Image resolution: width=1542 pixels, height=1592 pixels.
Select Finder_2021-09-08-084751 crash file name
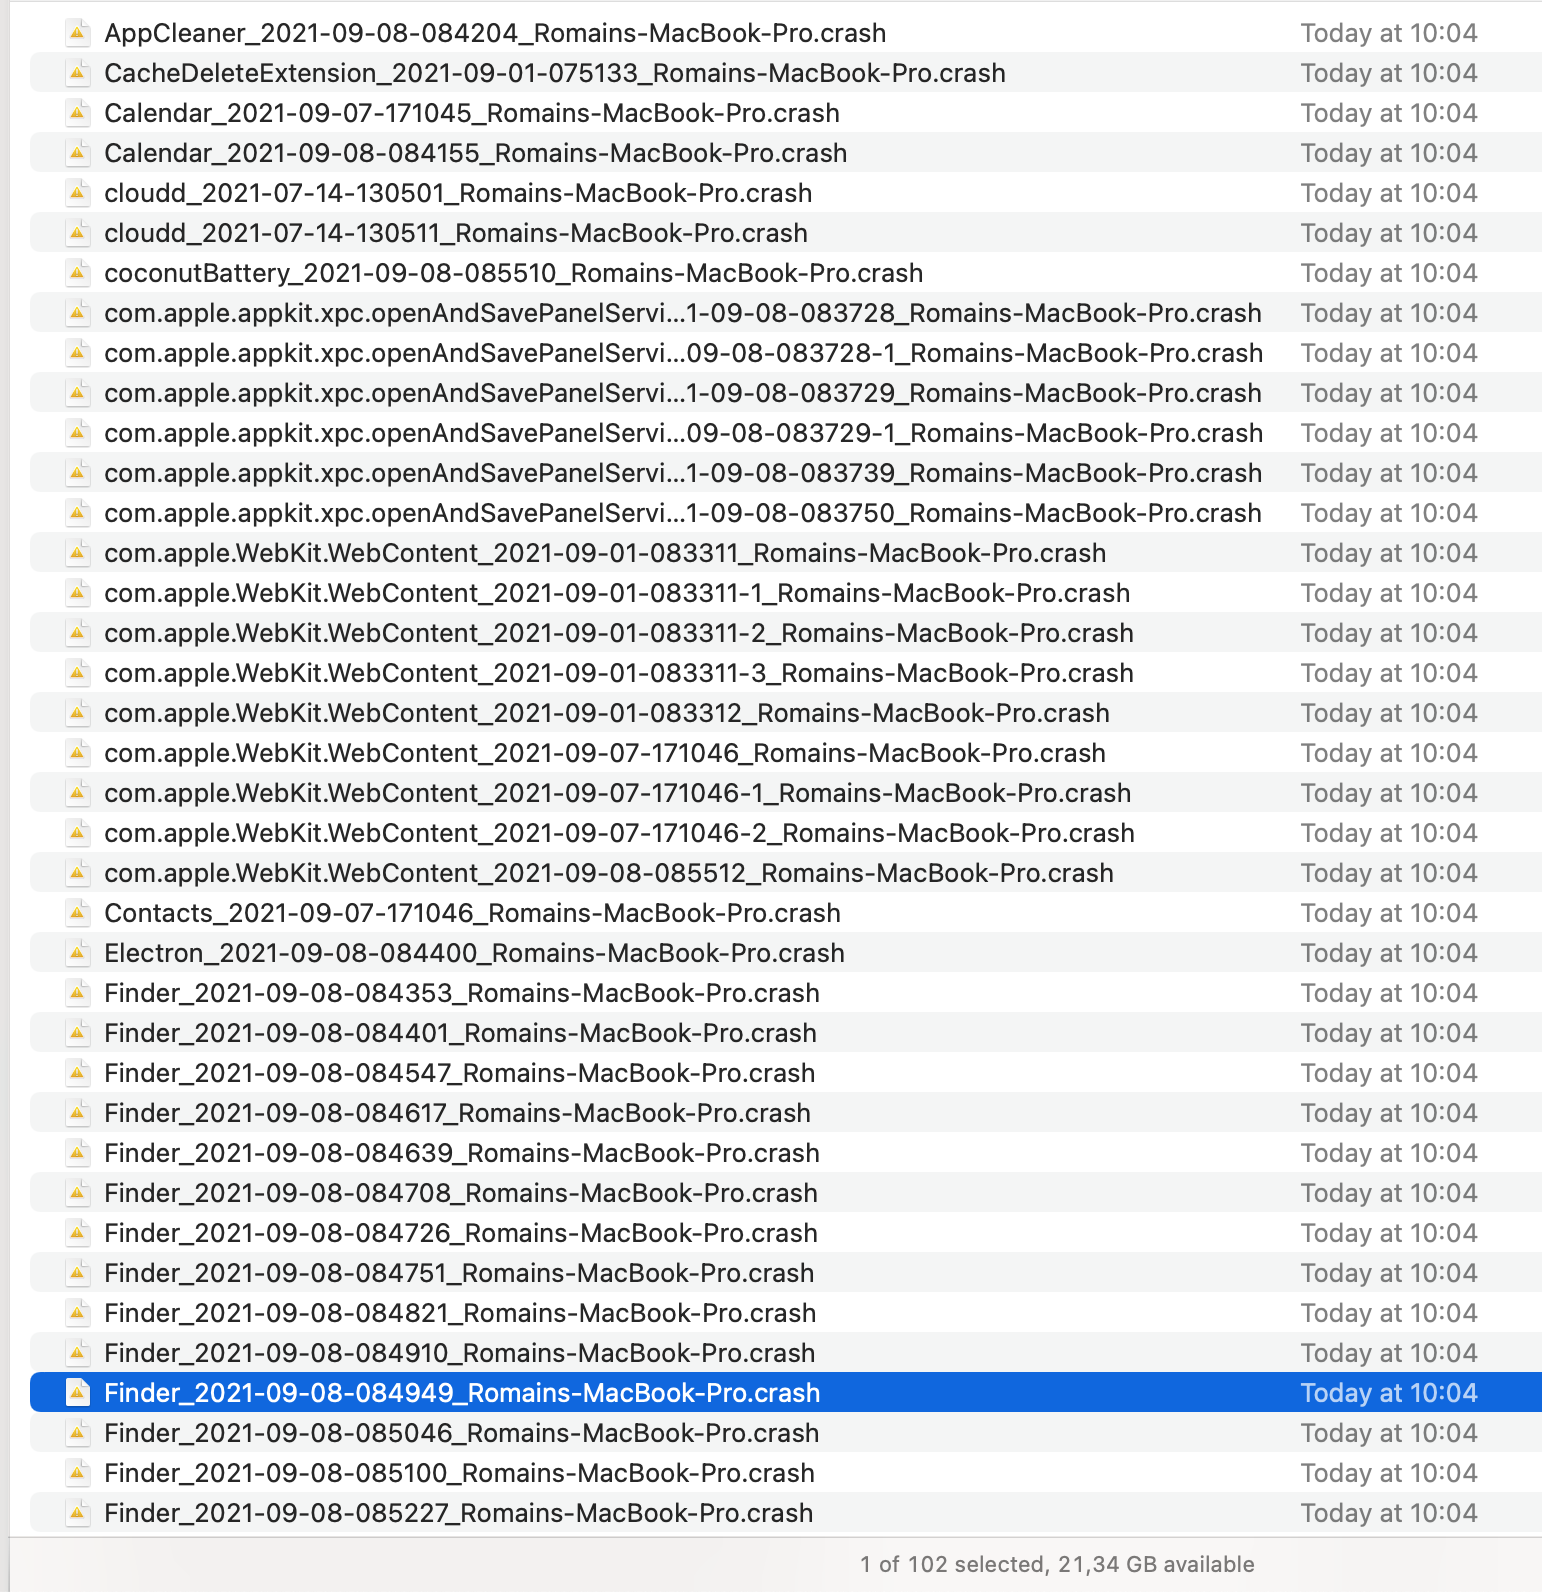tap(459, 1273)
